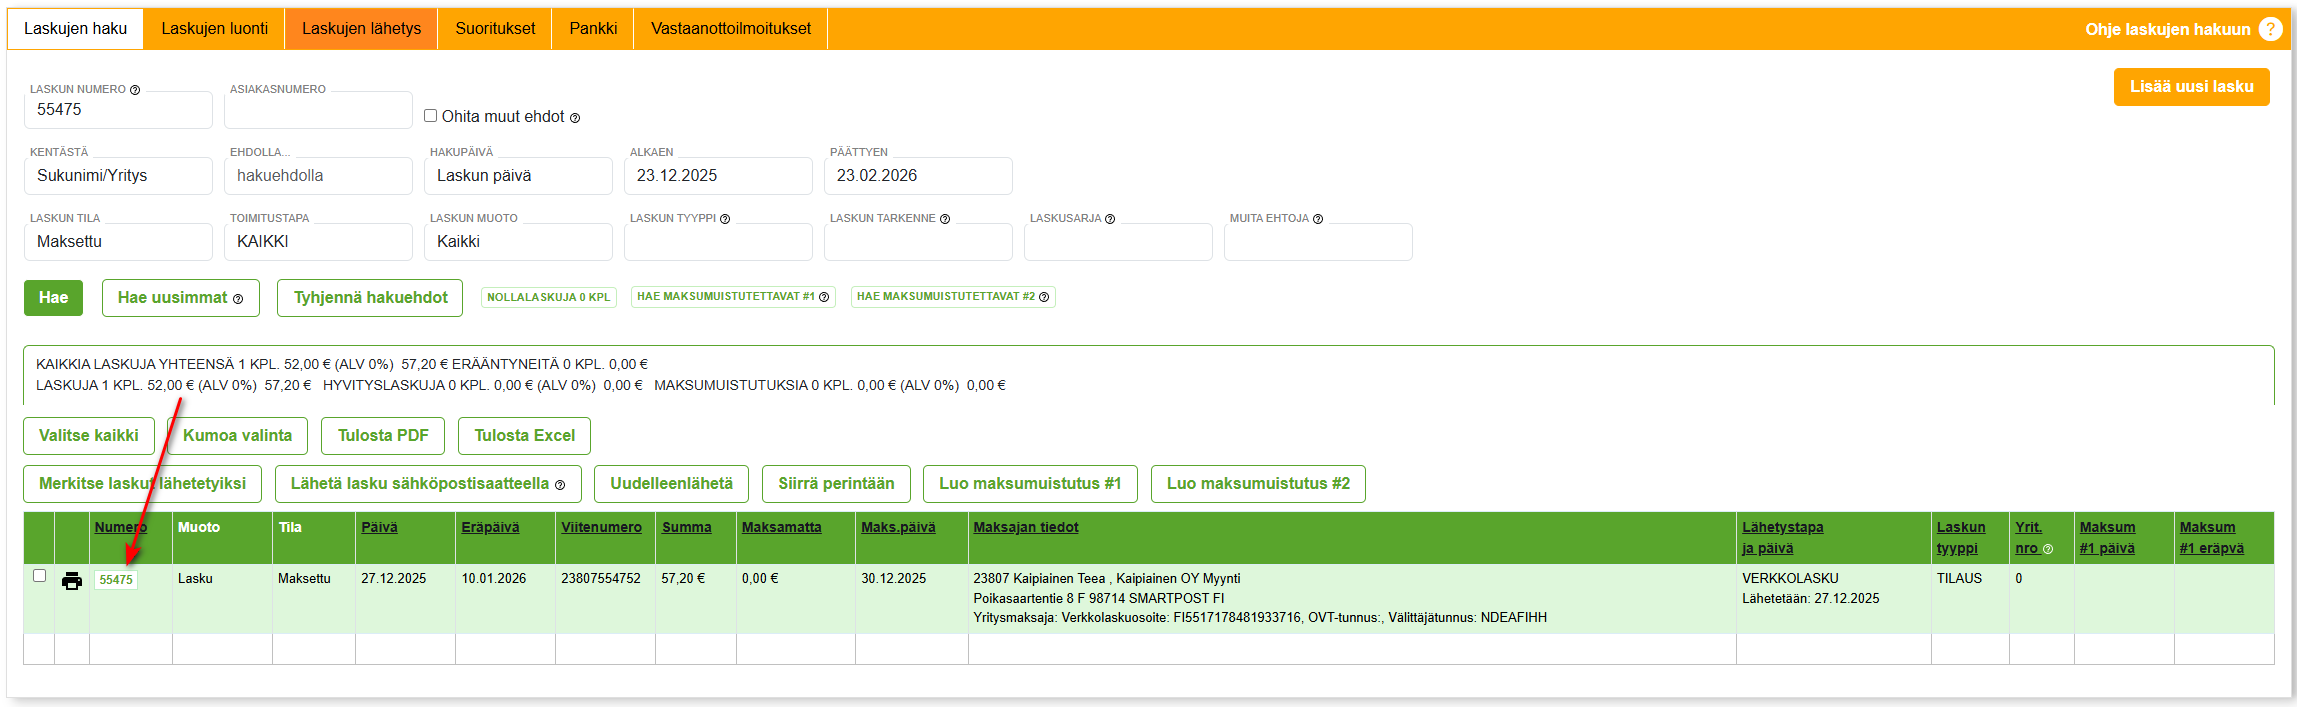The image size is (2297, 707).
Task: Click help icon next to Laskun tyyppi
Action: [725, 219]
